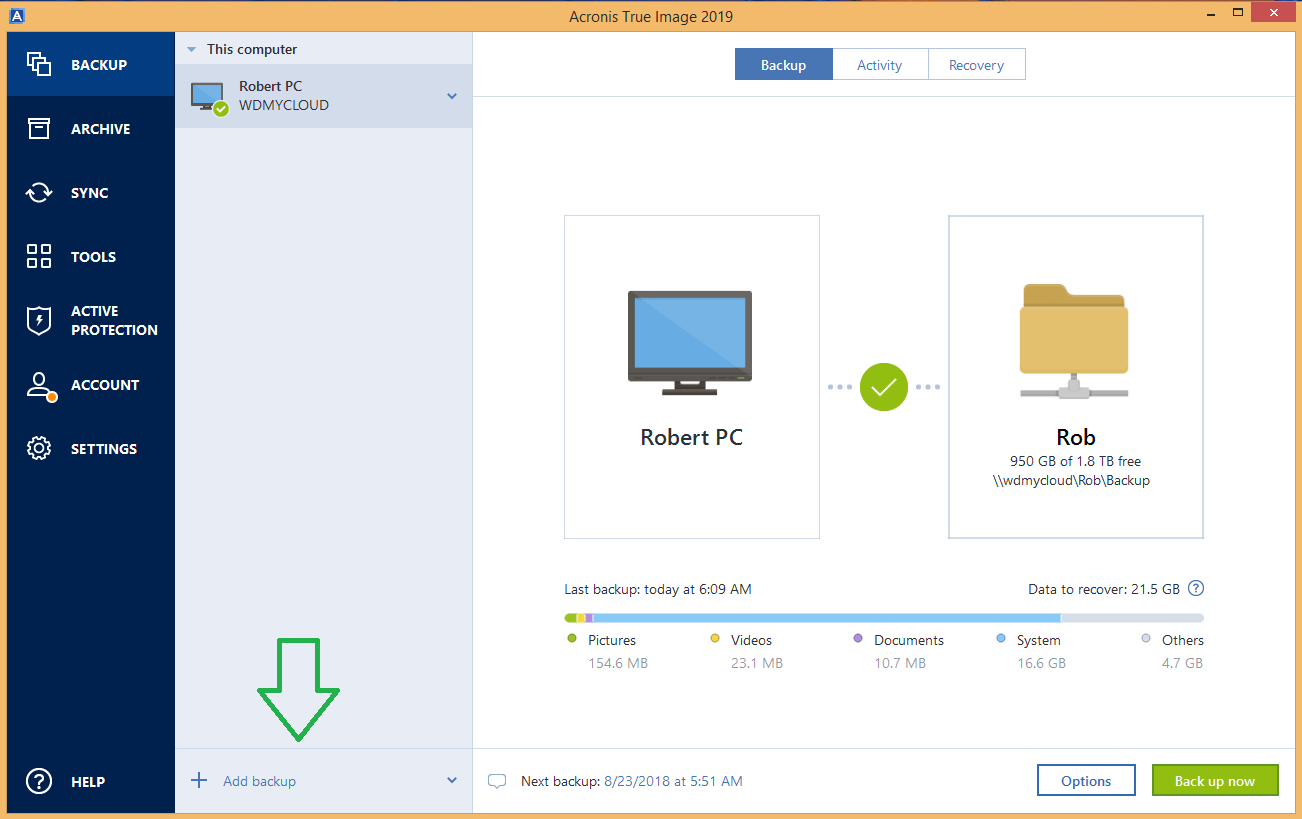Open the Account person icon
Screen dimensions: 1302x819
(x=39, y=386)
